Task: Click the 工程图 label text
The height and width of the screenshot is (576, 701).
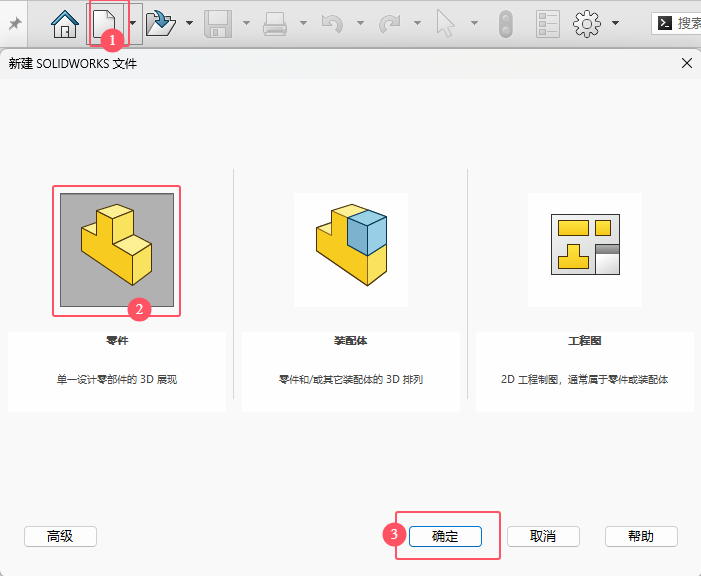Action: pyautogui.click(x=585, y=341)
